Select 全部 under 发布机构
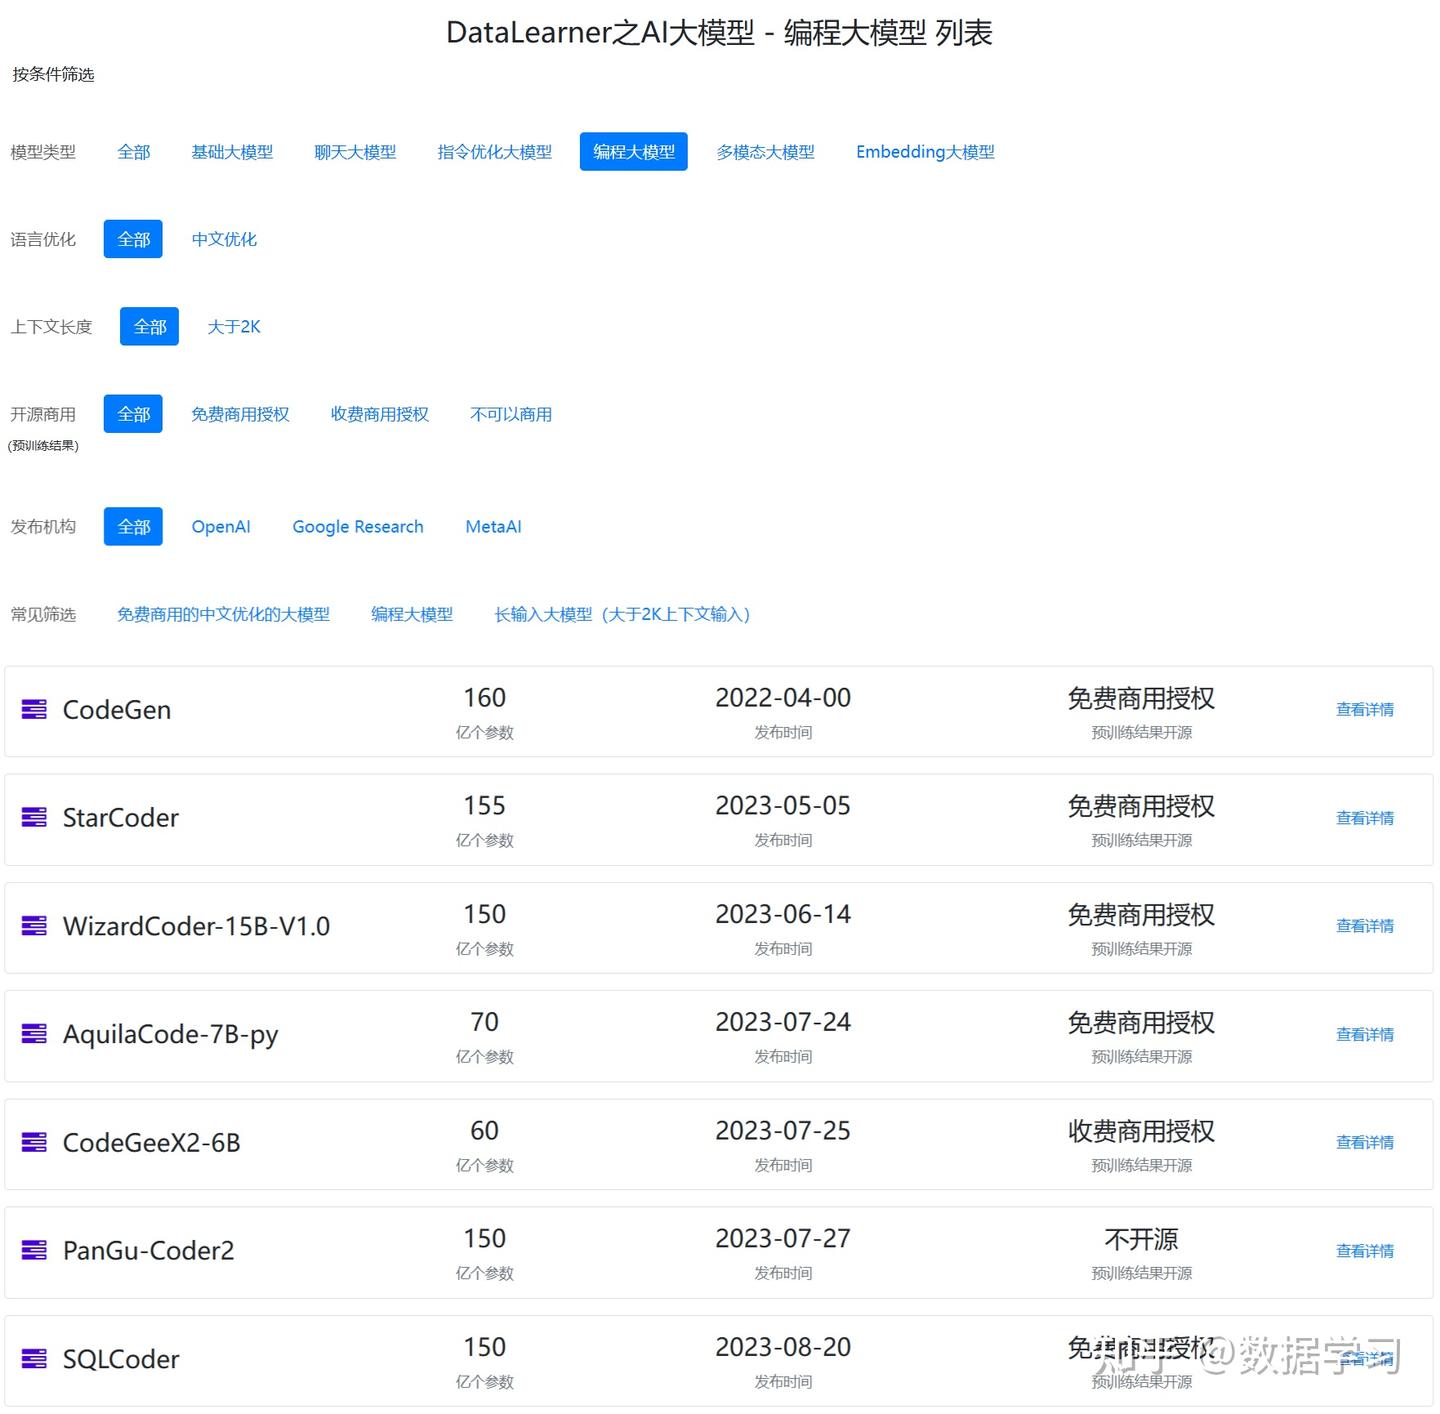Screen dimensions: 1440x1414 132,526
